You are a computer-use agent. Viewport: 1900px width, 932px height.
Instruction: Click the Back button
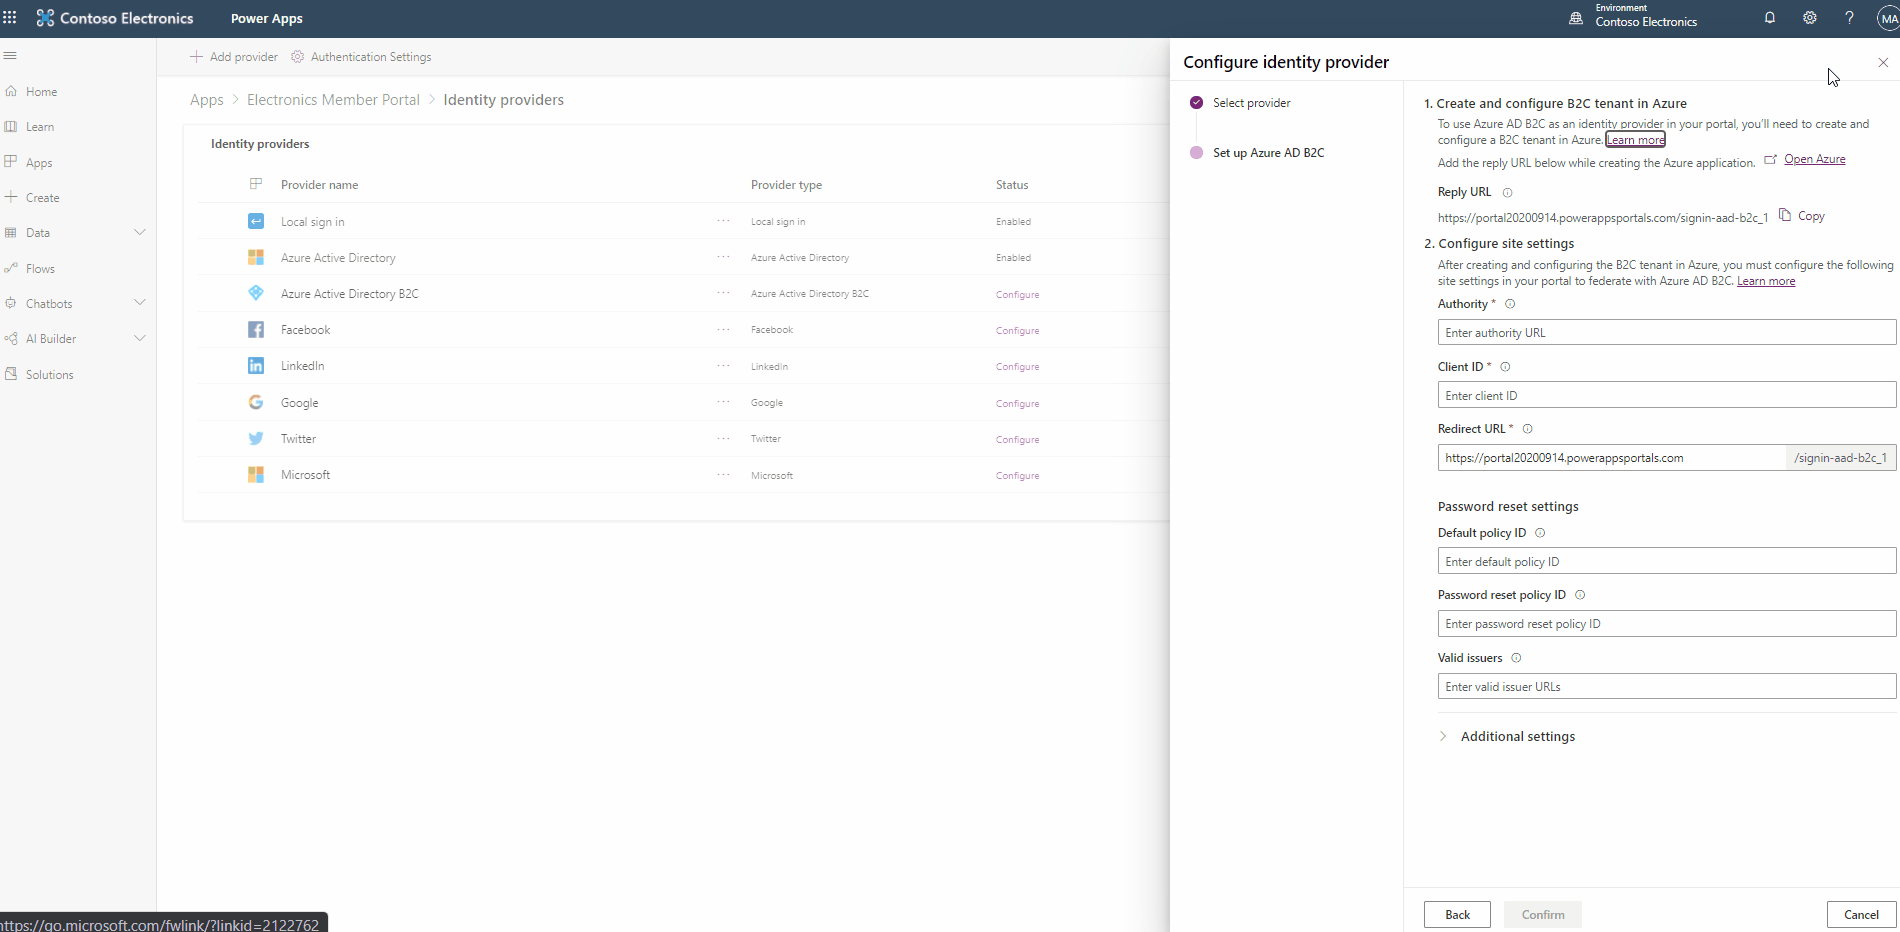click(1456, 915)
